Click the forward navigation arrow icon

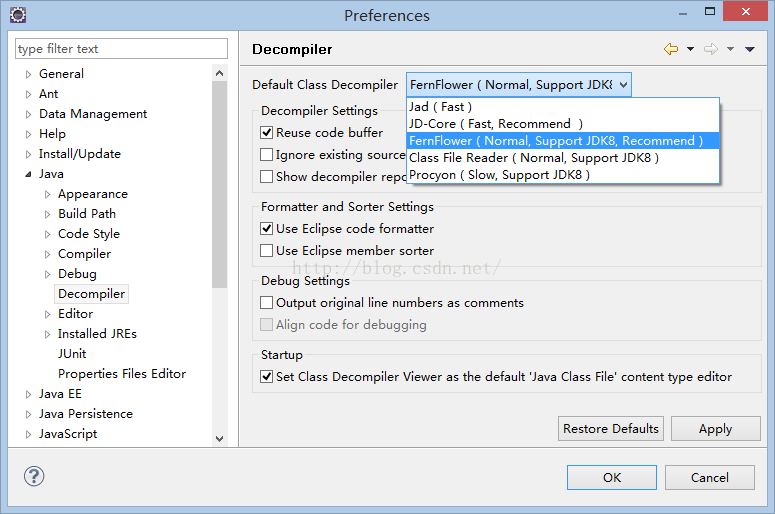pyautogui.click(x=711, y=49)
